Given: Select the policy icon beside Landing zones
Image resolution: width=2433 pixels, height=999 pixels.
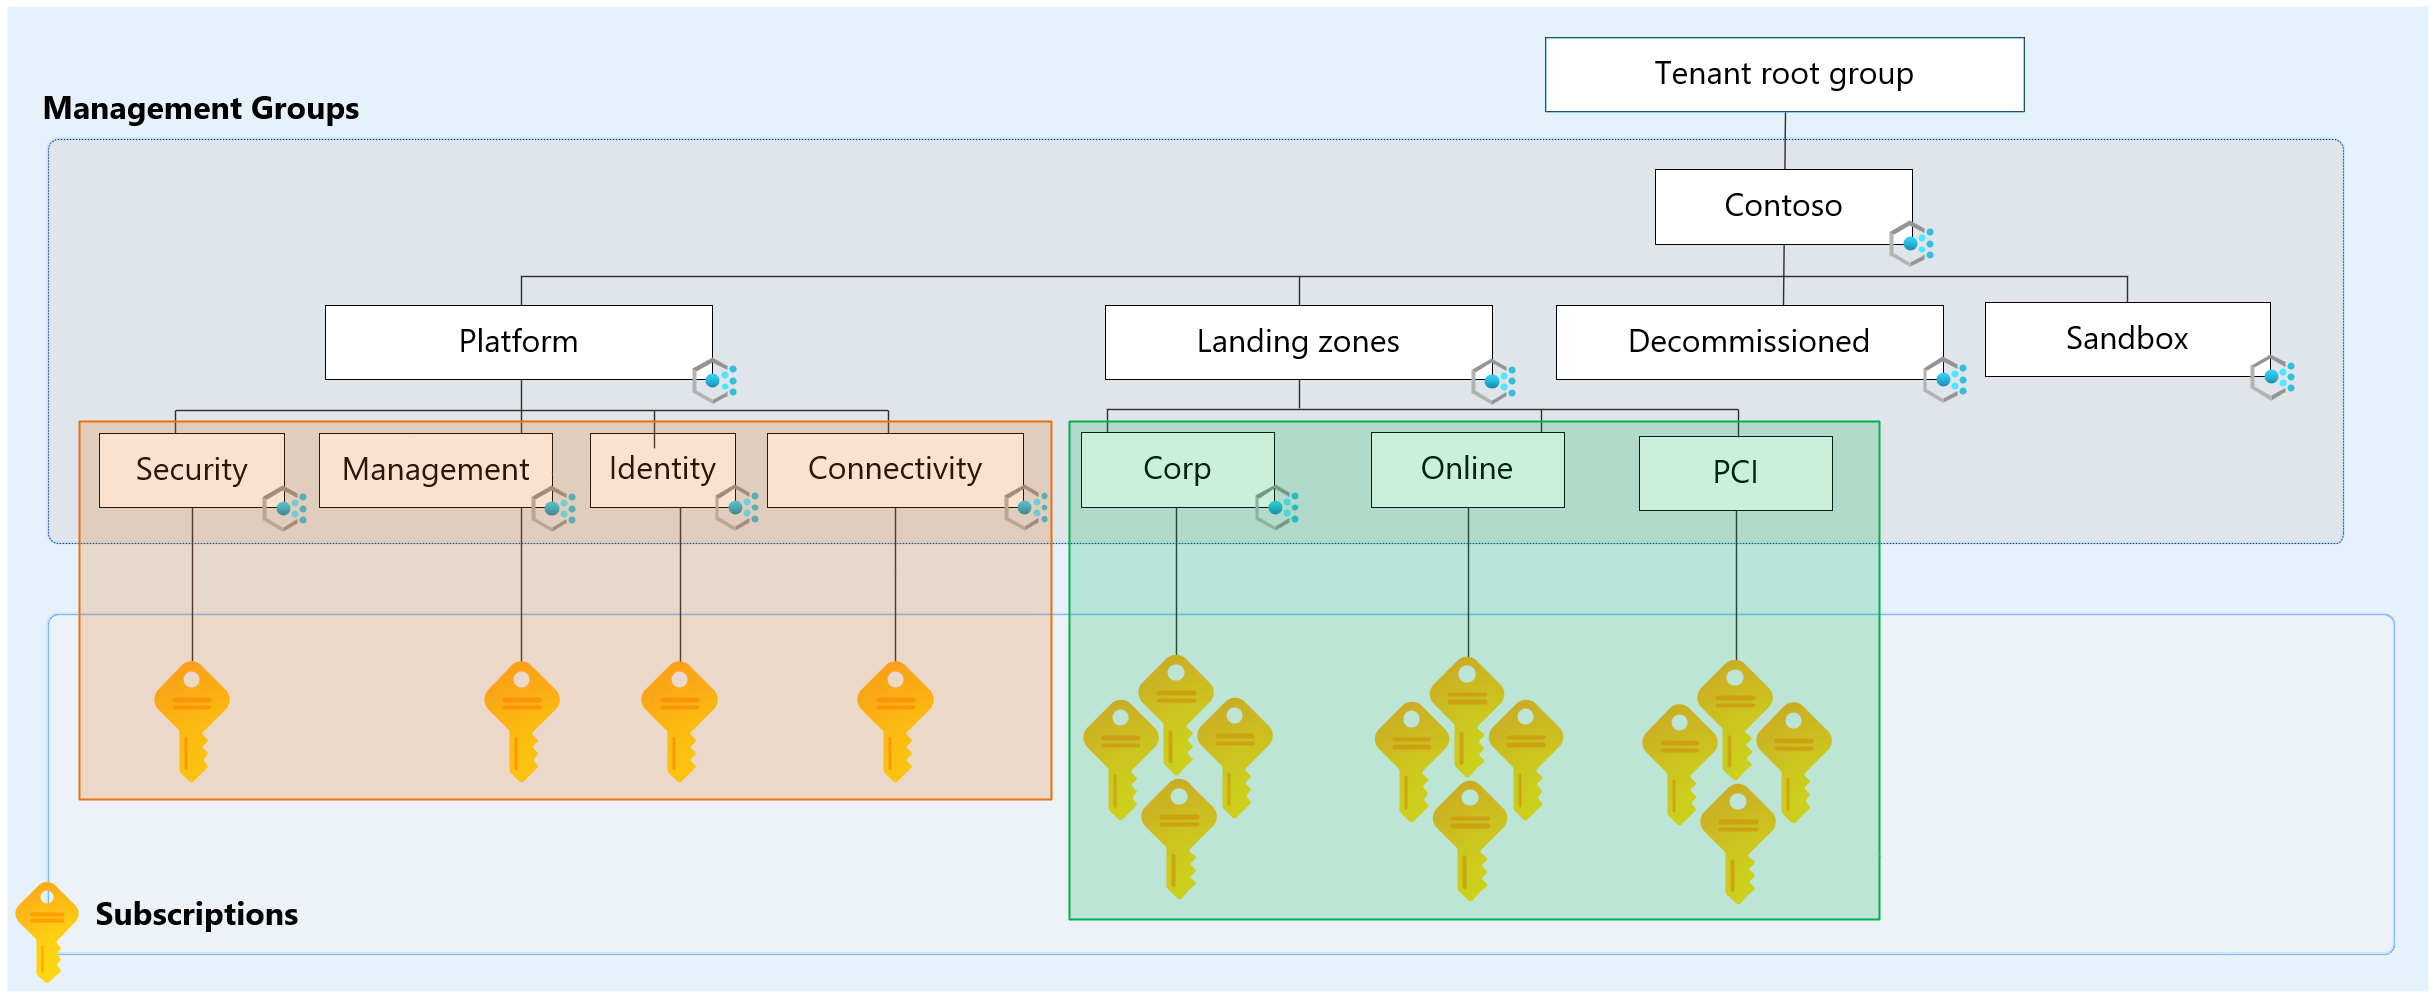Looking at the screenshot, I should (1493, 381).
